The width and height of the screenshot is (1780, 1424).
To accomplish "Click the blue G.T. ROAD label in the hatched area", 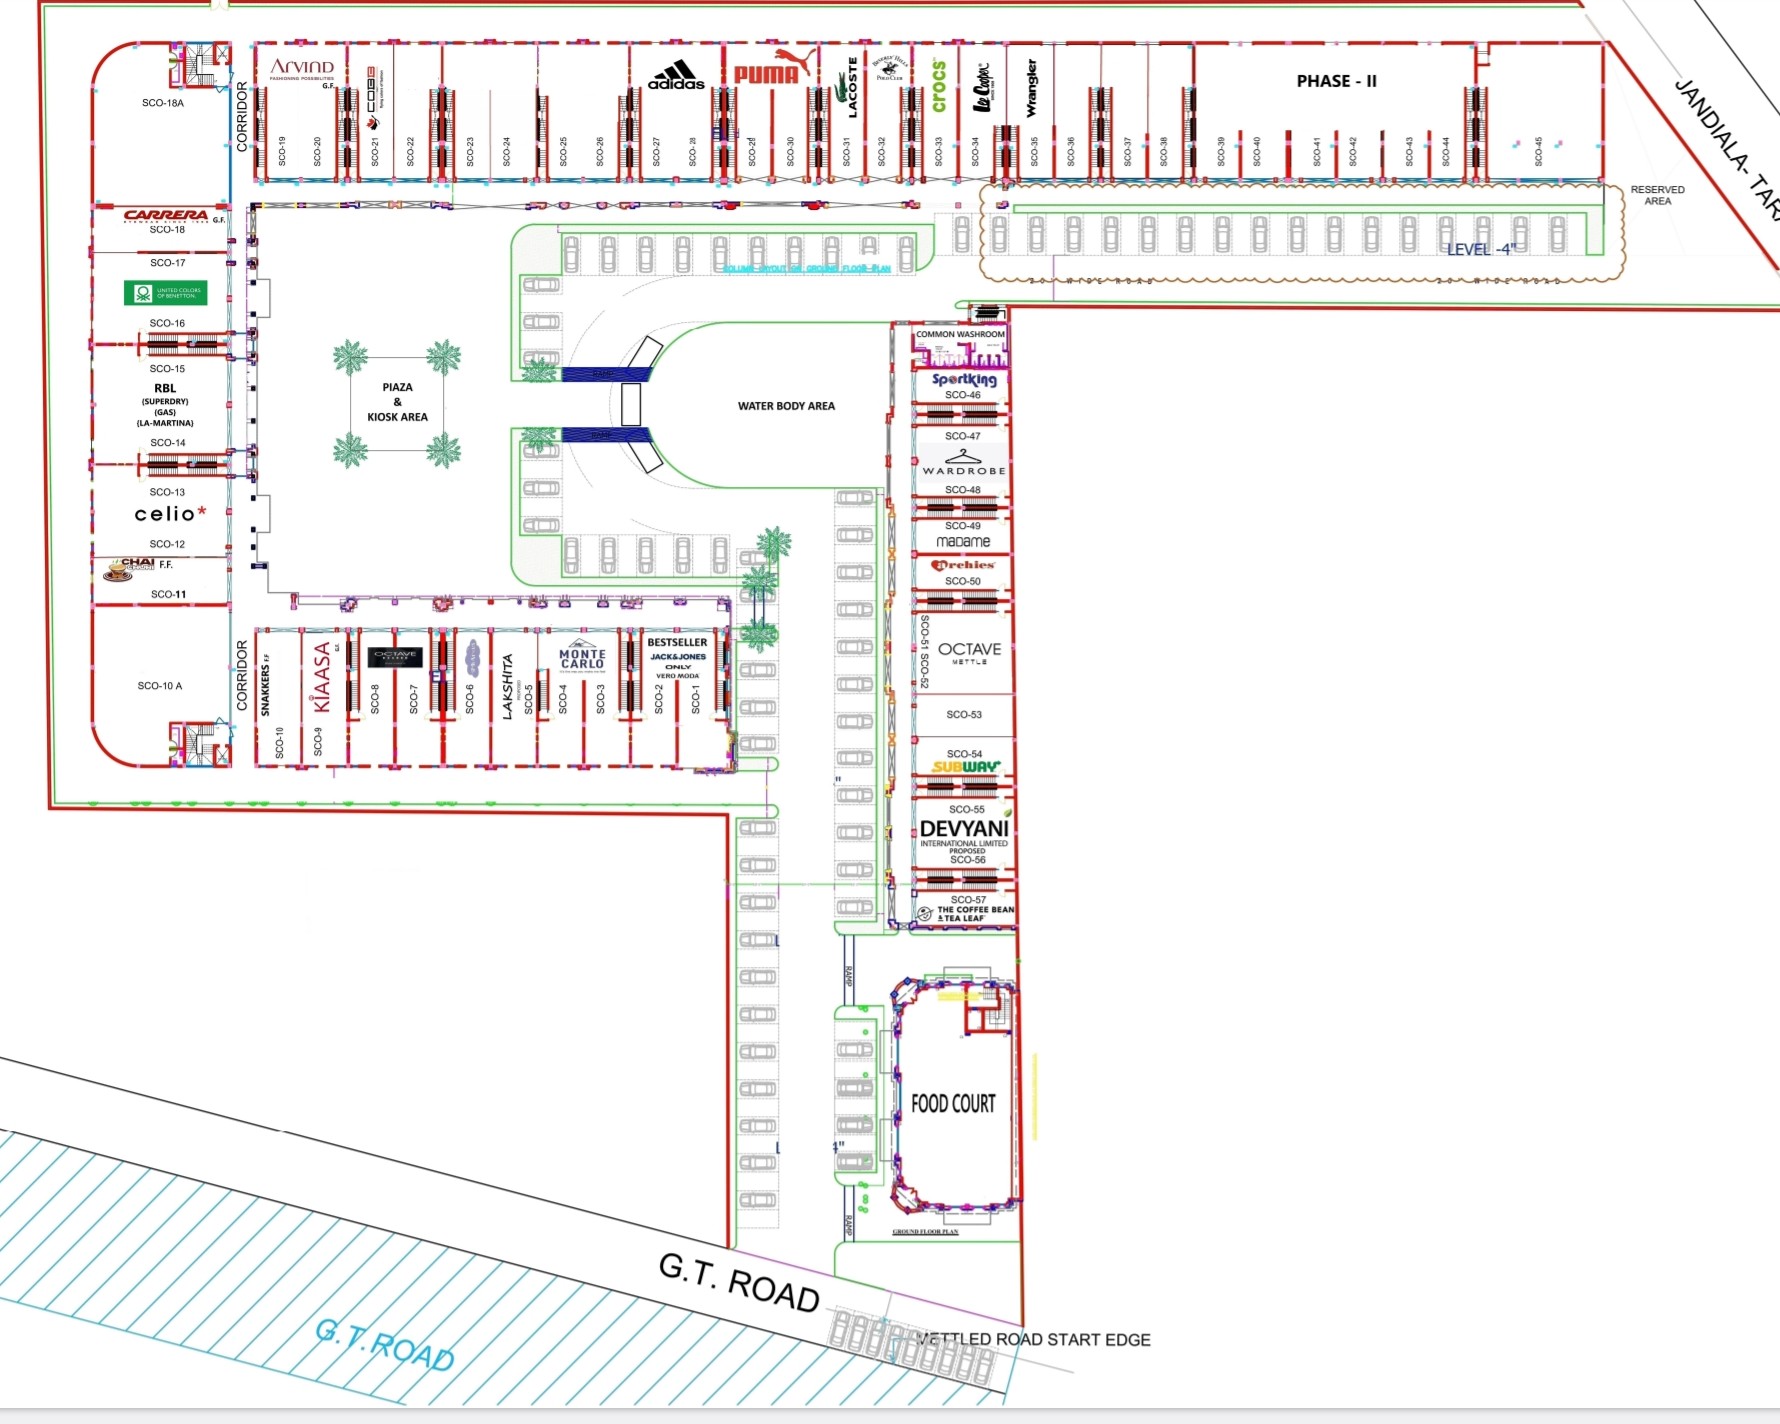I will [385, 1345].
